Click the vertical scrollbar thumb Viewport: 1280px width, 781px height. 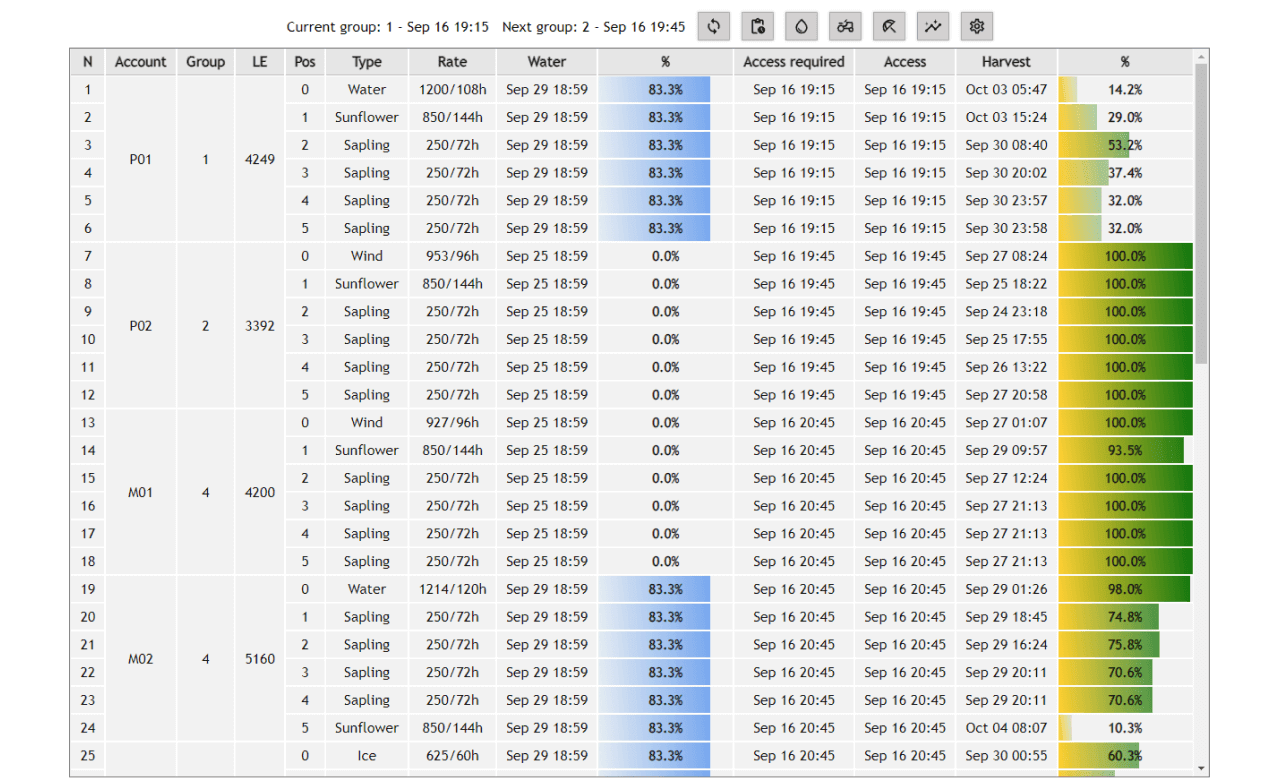click(1200, 210)
